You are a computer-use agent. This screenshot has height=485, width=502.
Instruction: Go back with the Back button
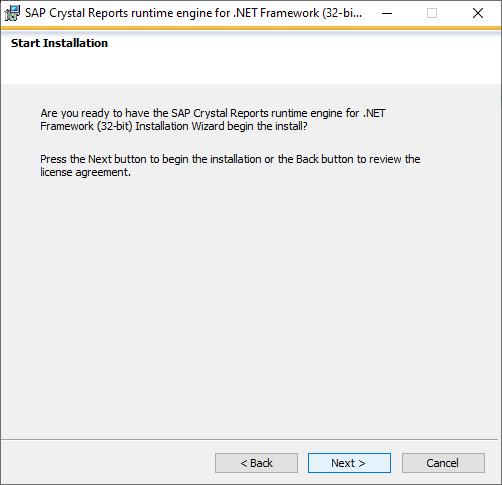[256, 463]
